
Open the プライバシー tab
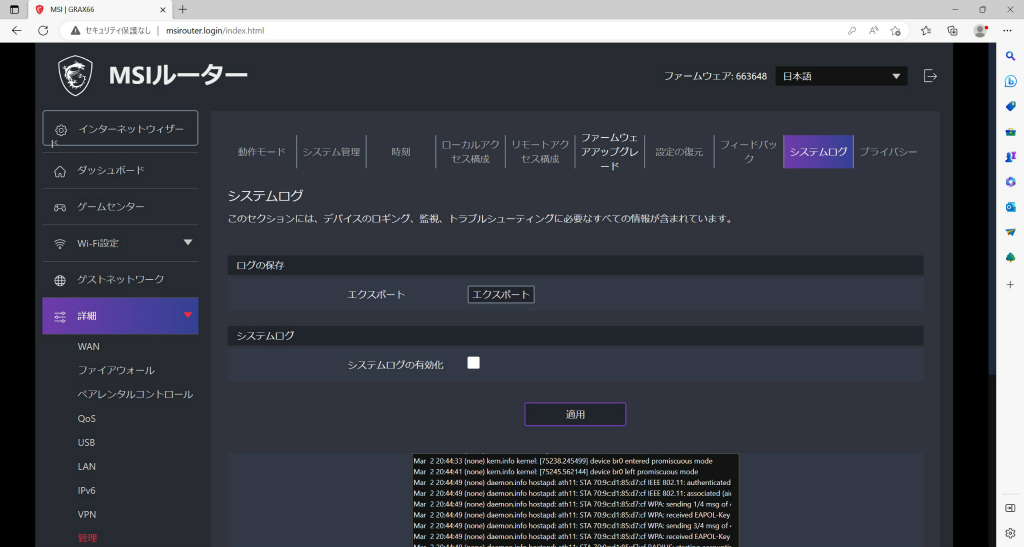[x=888, y=151]
